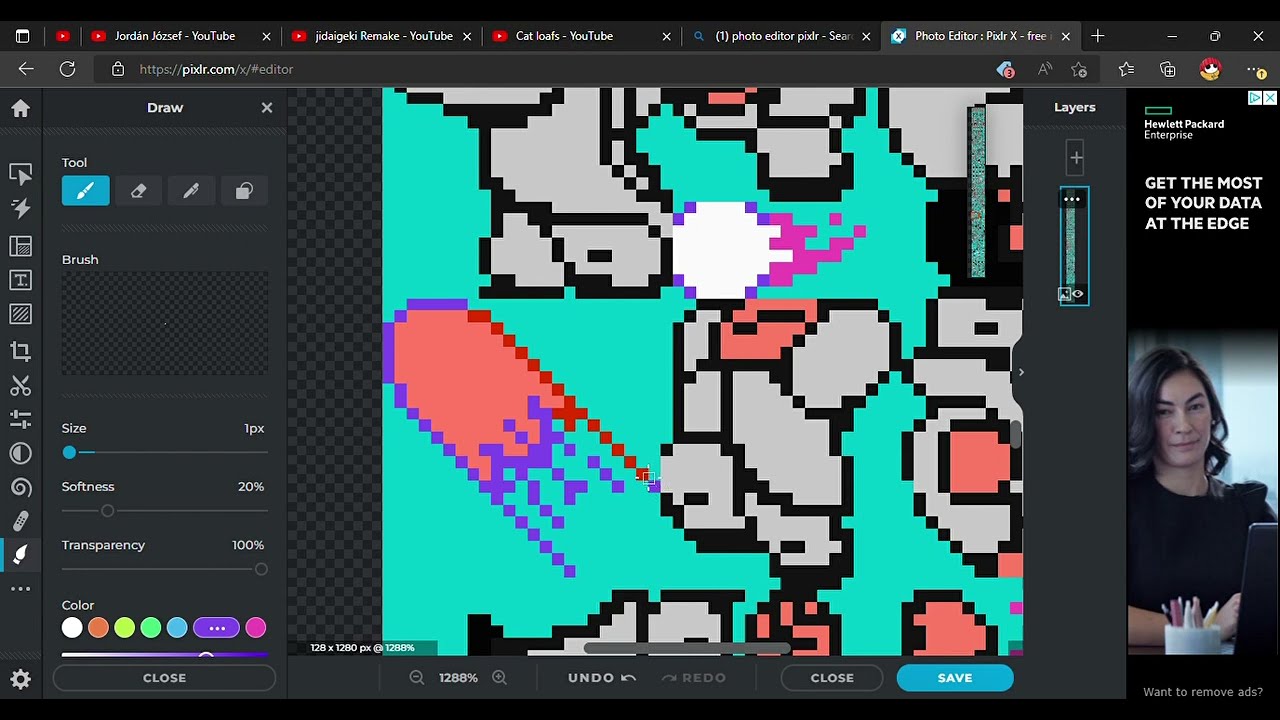The image size is (1280, 720).
Task: Save the image with SAVE button
Action: [955, 678]
